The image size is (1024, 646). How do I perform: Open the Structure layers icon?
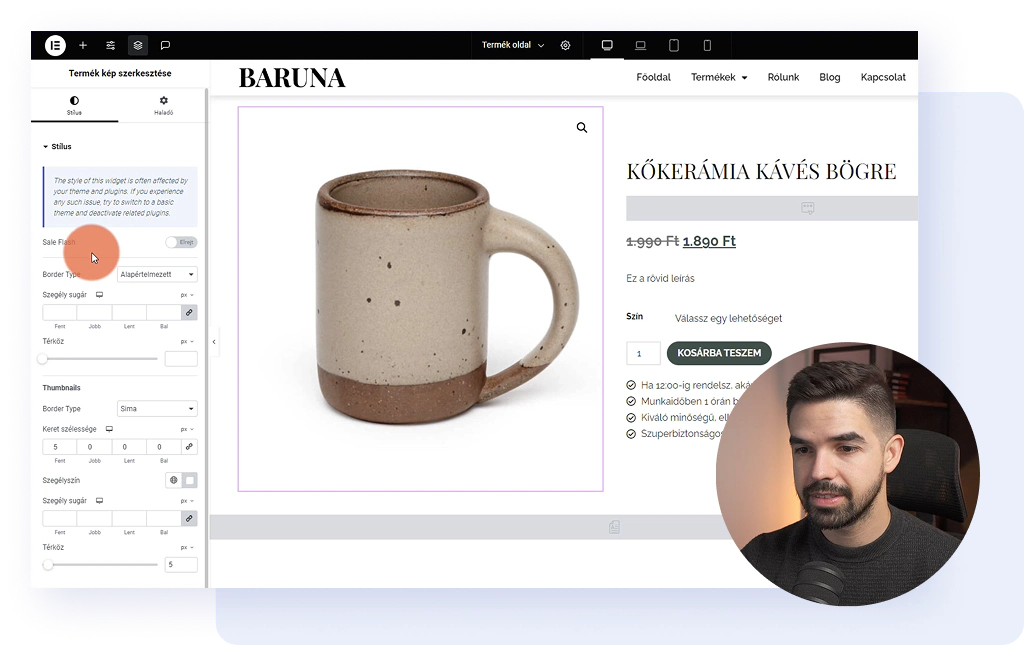(x=138, y=45)
